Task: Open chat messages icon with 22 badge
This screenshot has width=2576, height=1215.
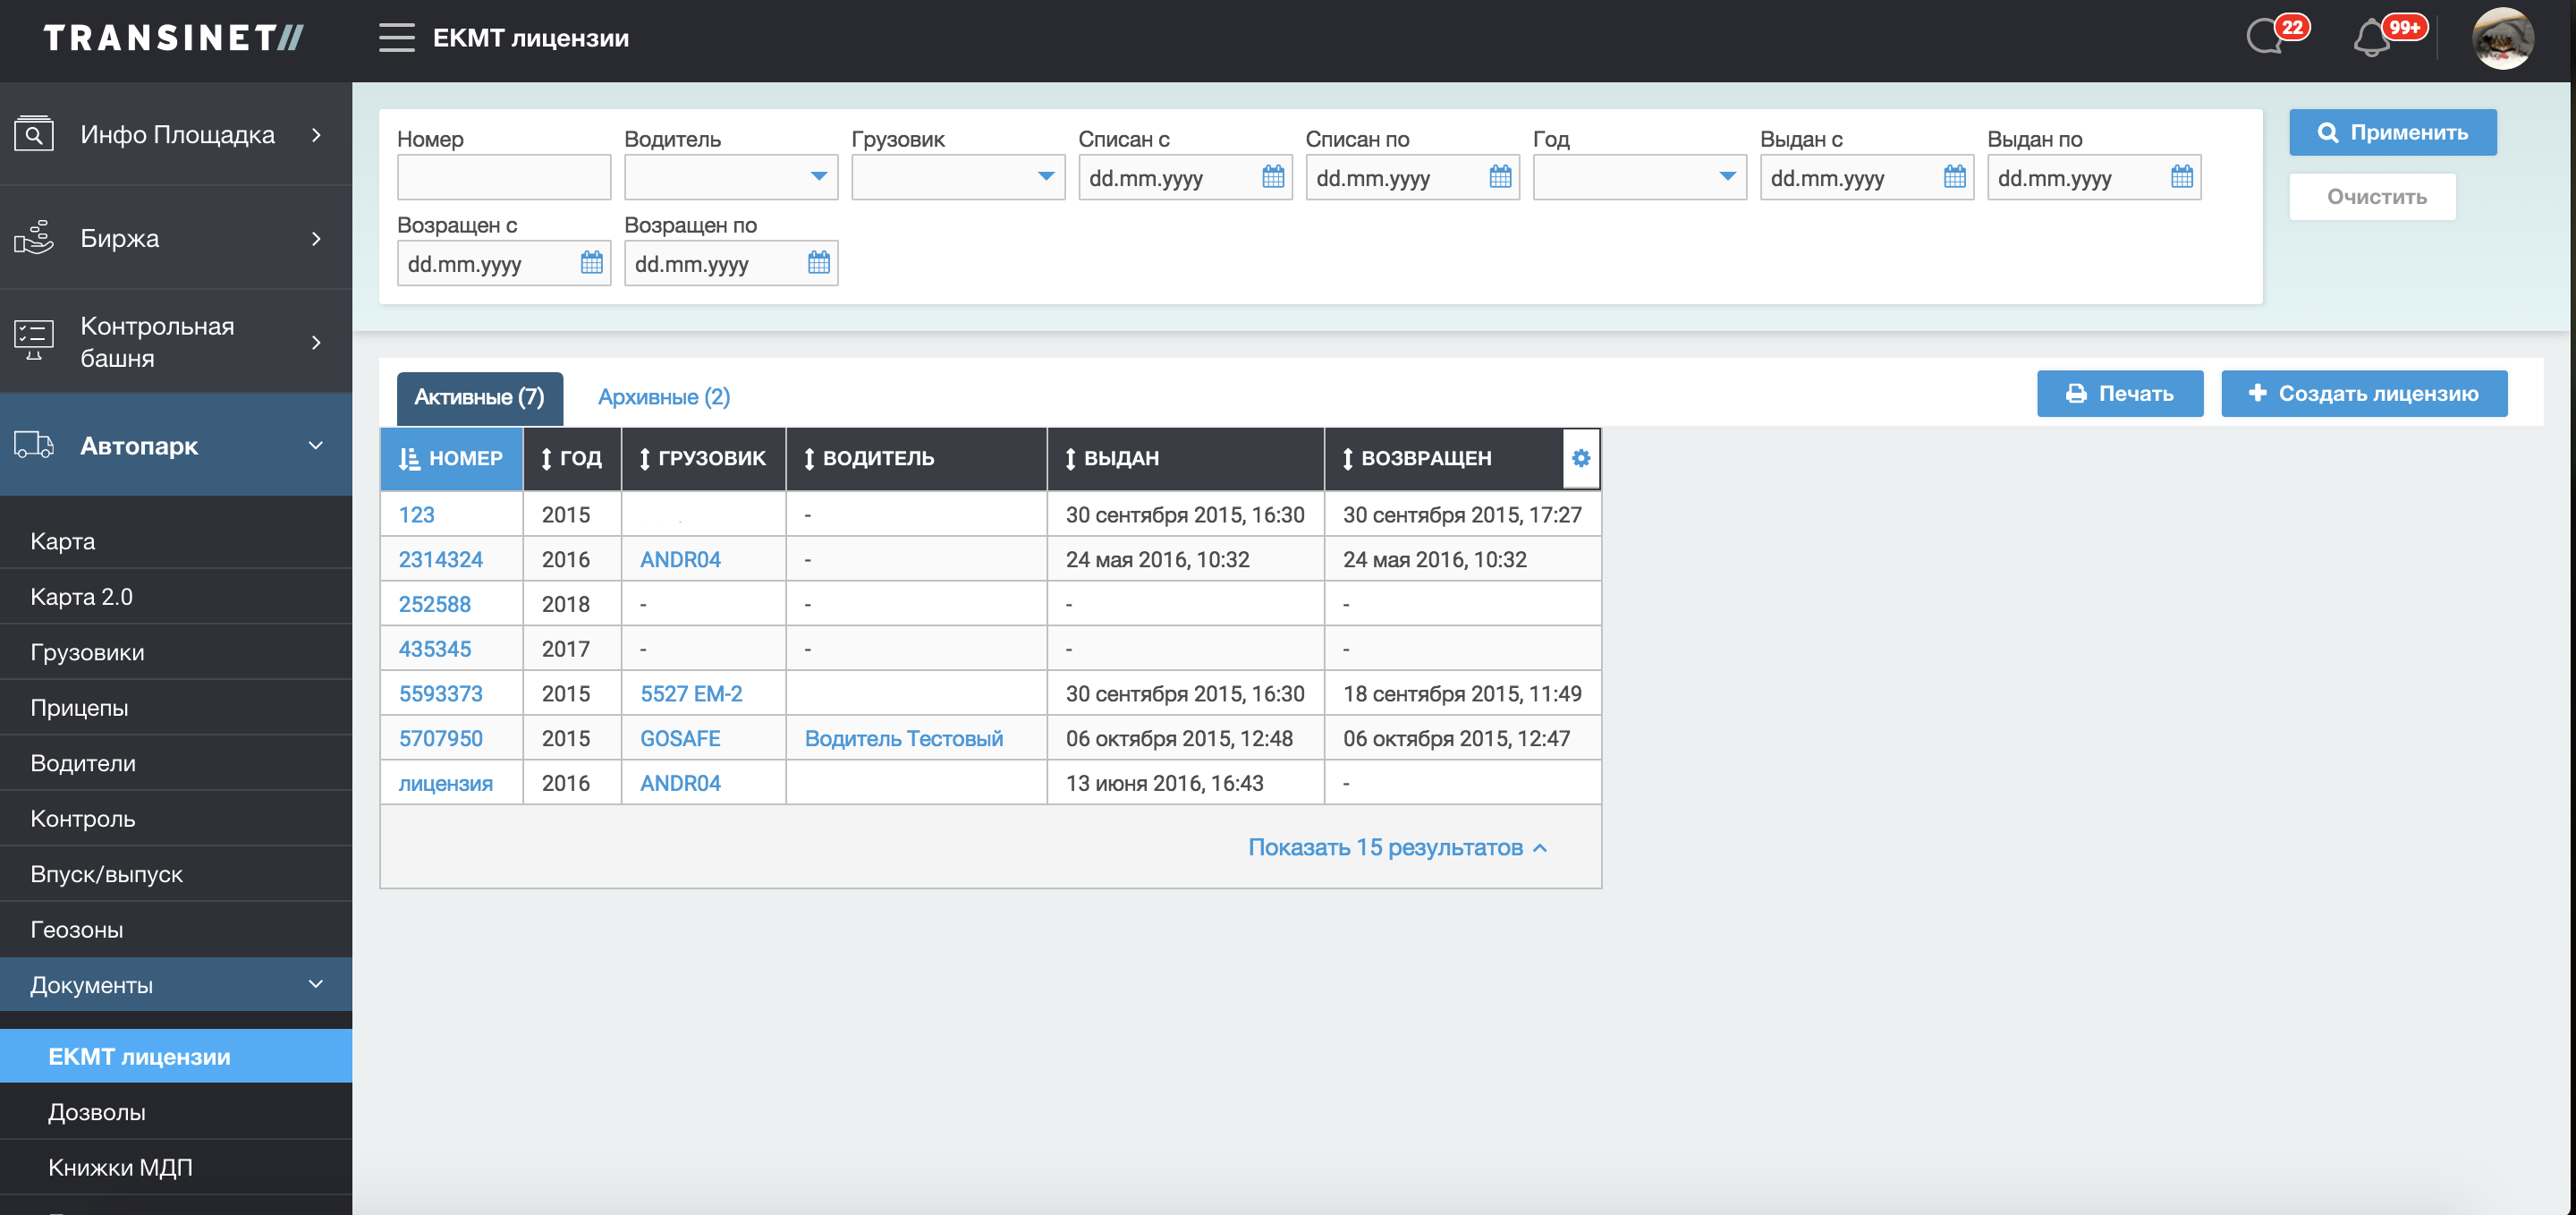Action: (2264, 38)
